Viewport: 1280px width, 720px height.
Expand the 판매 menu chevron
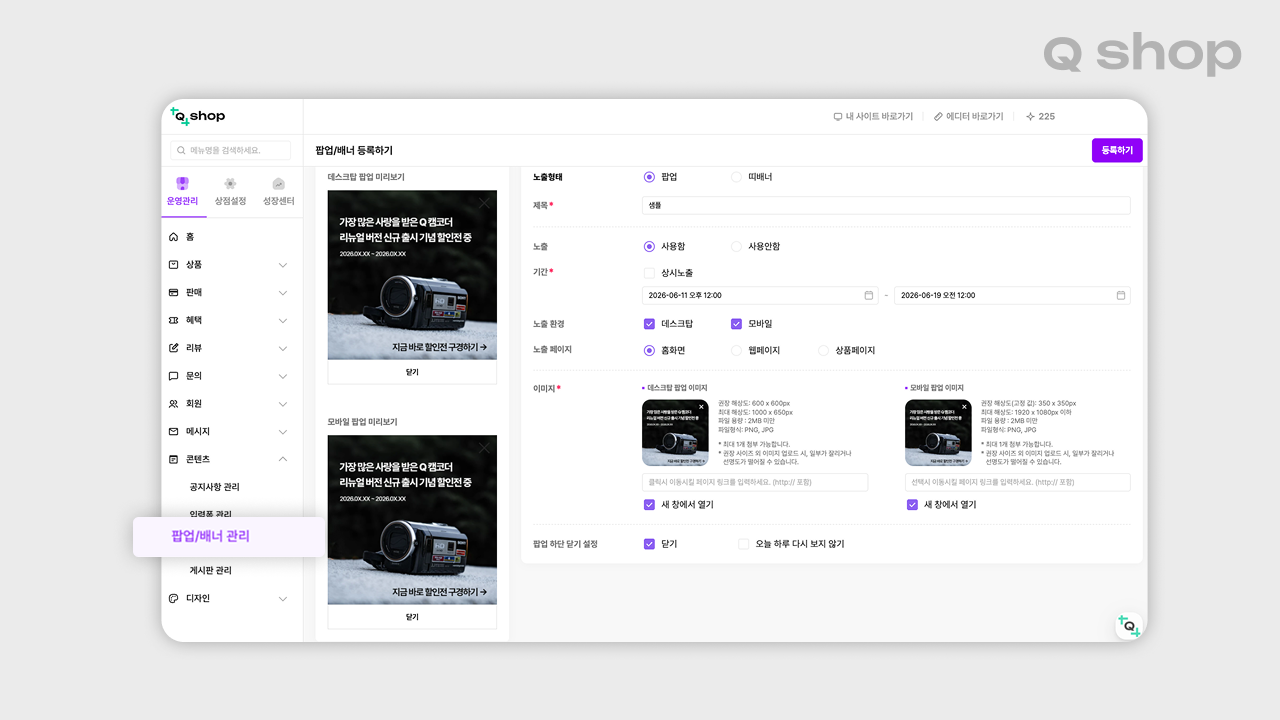click(283, 293)
